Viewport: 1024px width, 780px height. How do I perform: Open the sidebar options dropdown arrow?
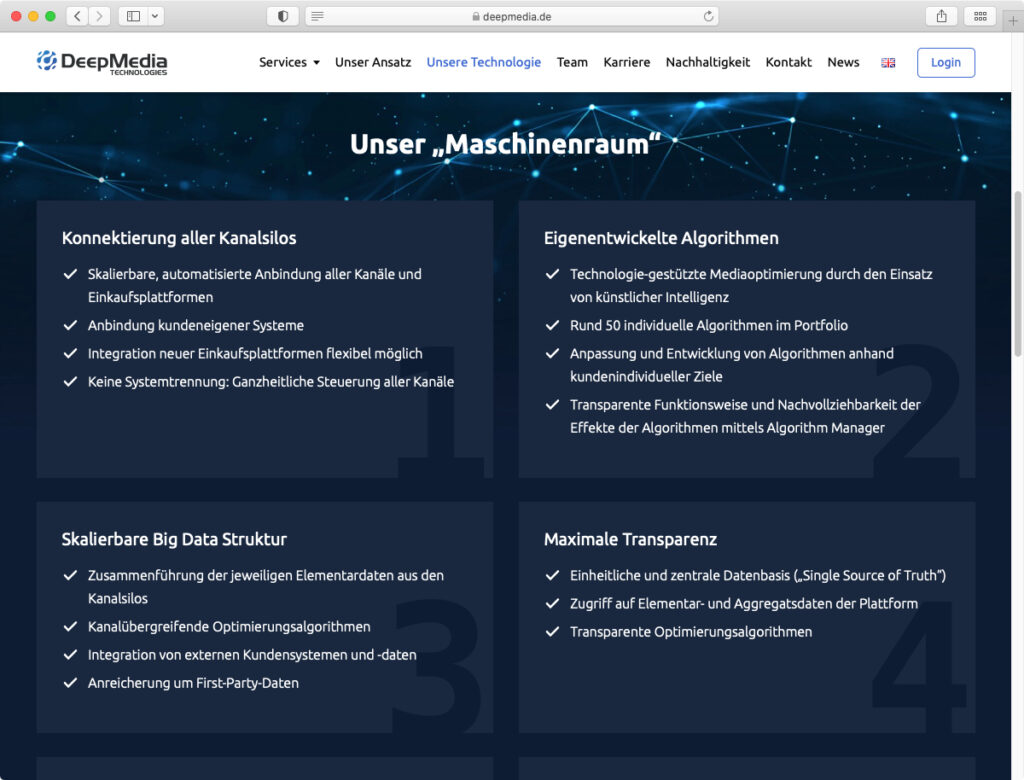coord(155,16)
